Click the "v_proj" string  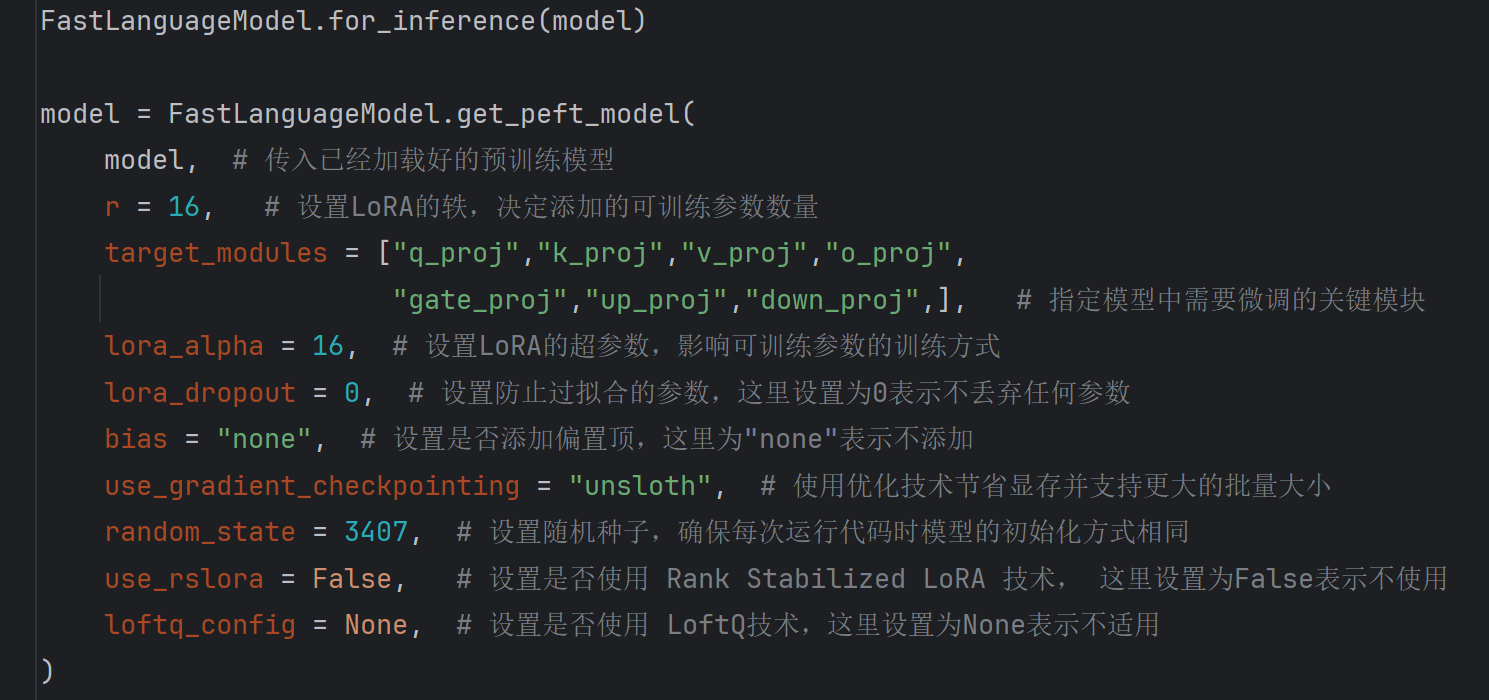(x=746, y=254)
